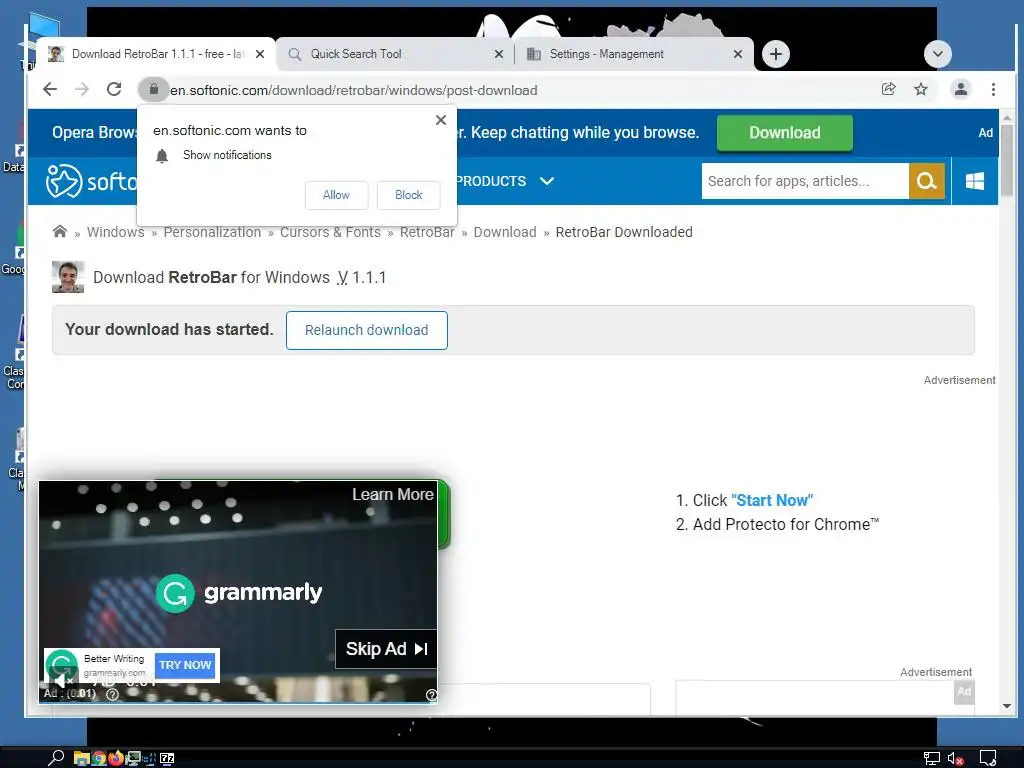Open the Chrome three-dot menu
Screen dimensions: 1024x768
point(993,89)
